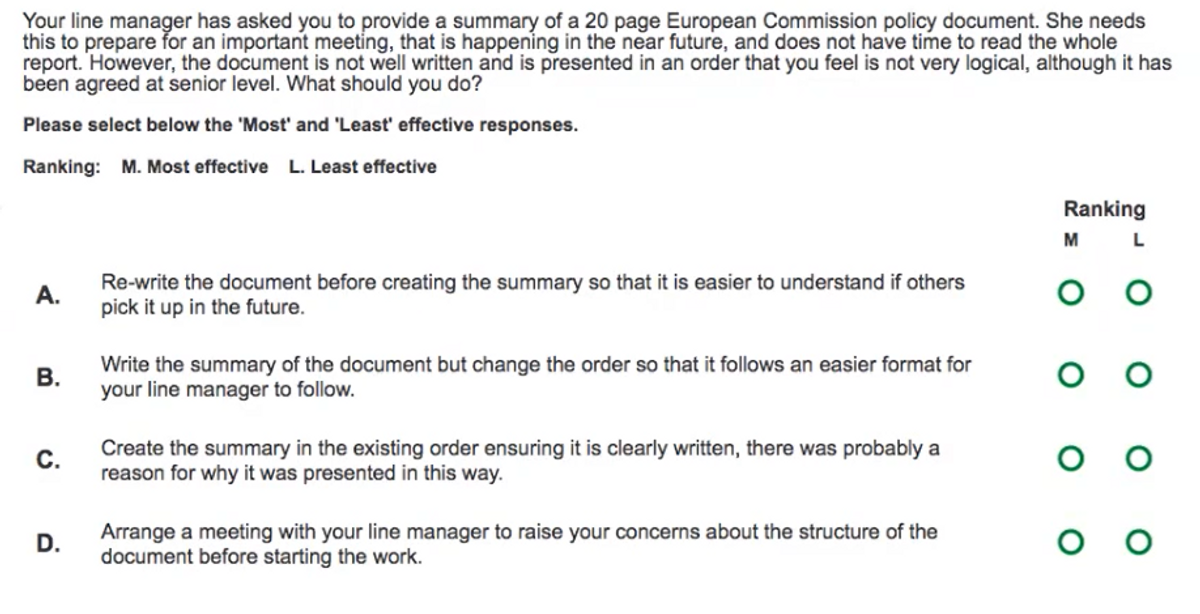1200x614 pixels.
Task: Click the 'M. Most effective' legend text
Action: point(195,167)
